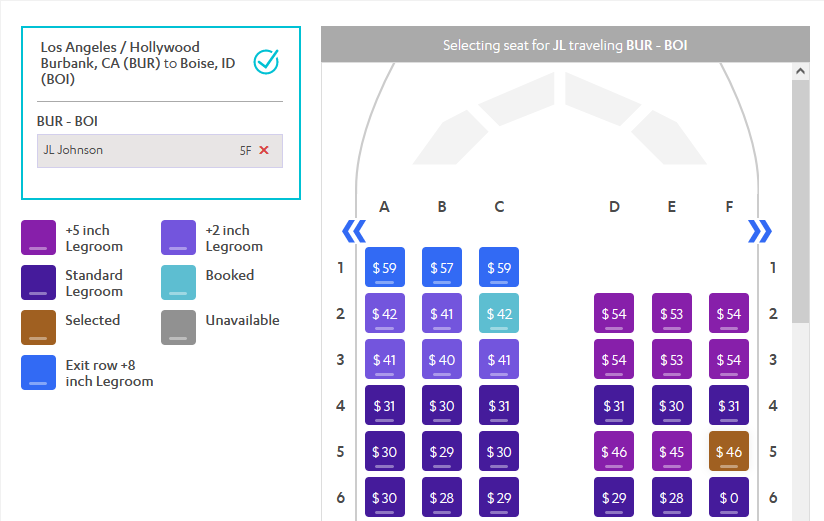The width and height of the screenshot is (824, 521).
Task: Click the booked seat 2C
Action: (x=499, y=313)
